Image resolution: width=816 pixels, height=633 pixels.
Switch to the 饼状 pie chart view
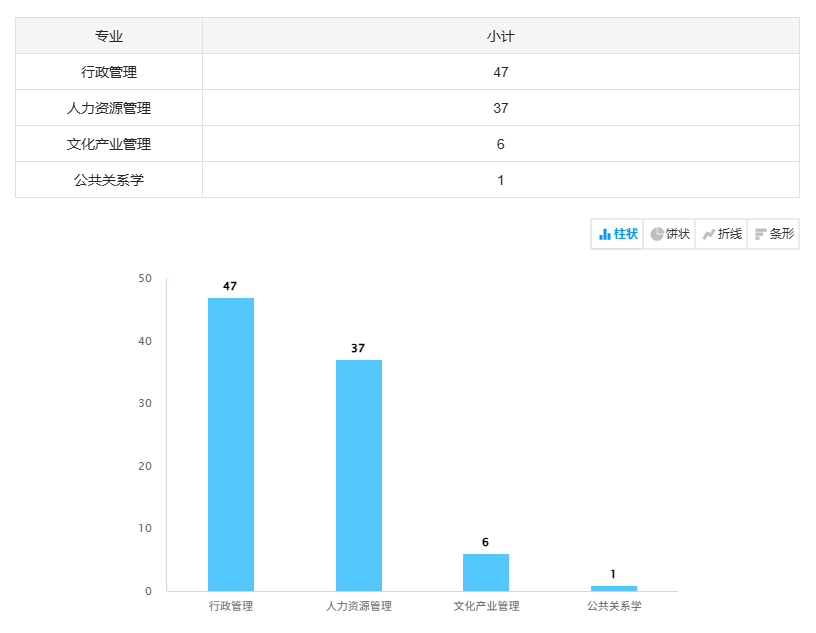coord(669,234)
